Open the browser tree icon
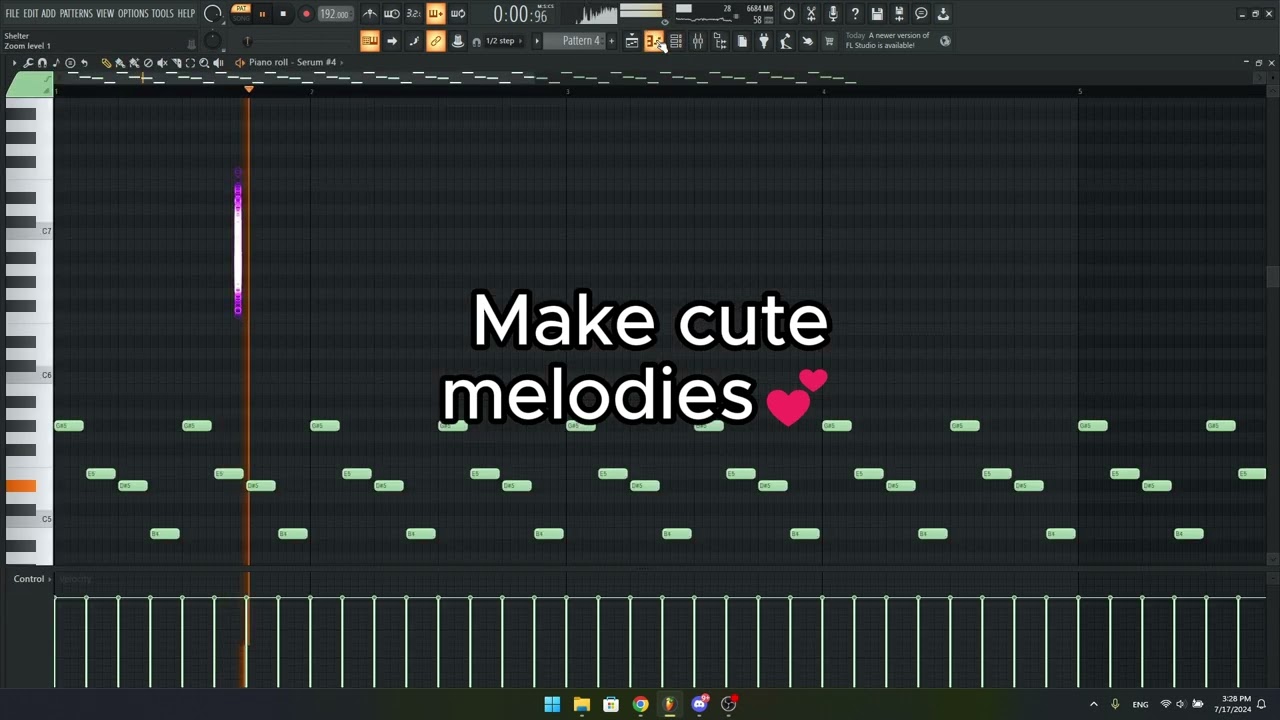 (720, 41)
